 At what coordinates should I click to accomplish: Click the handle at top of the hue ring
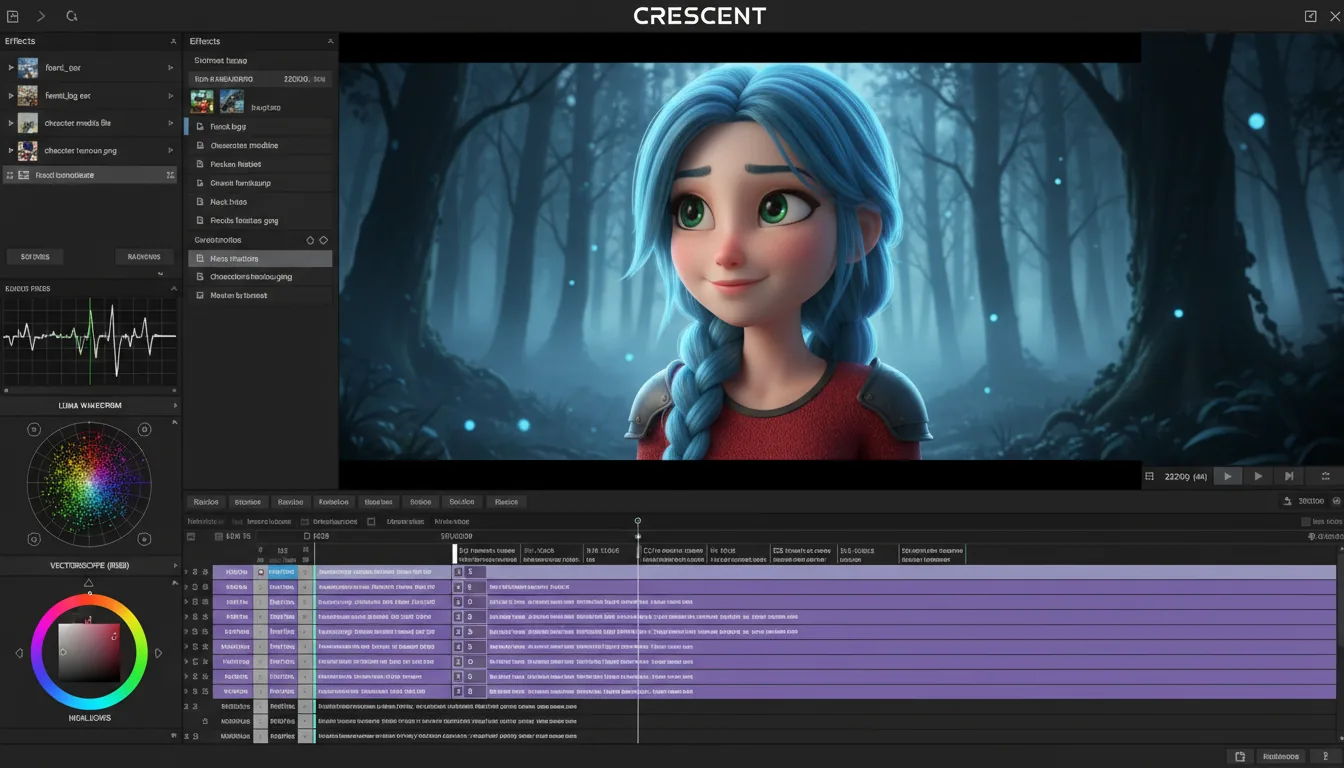(89, 595)
